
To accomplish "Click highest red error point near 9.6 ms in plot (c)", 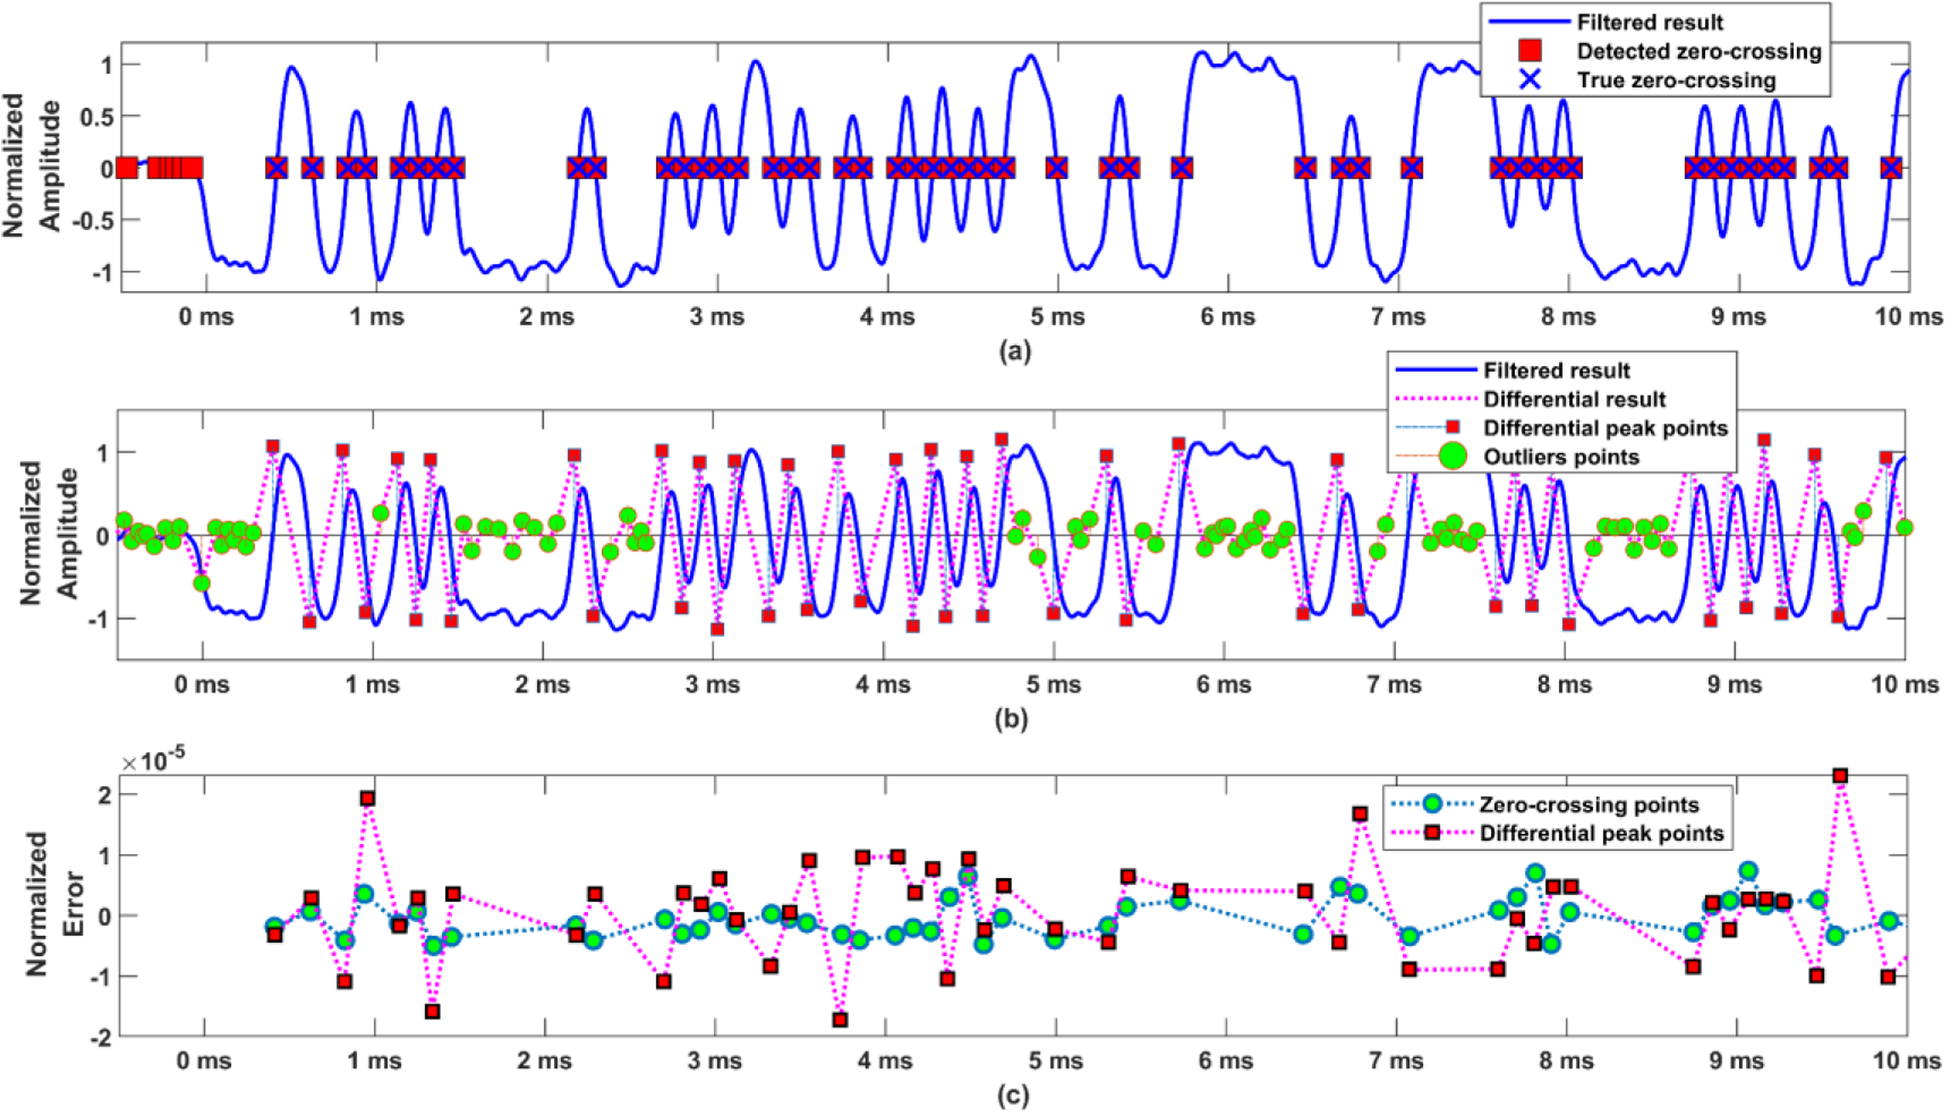I will click(1840, 776).
